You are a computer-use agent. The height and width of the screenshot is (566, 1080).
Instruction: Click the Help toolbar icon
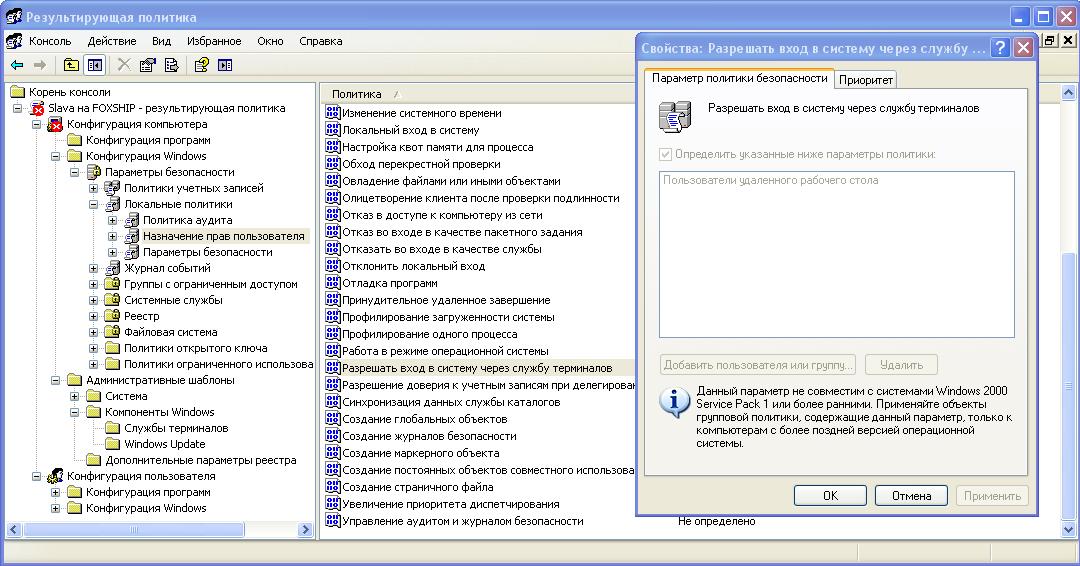201,65
